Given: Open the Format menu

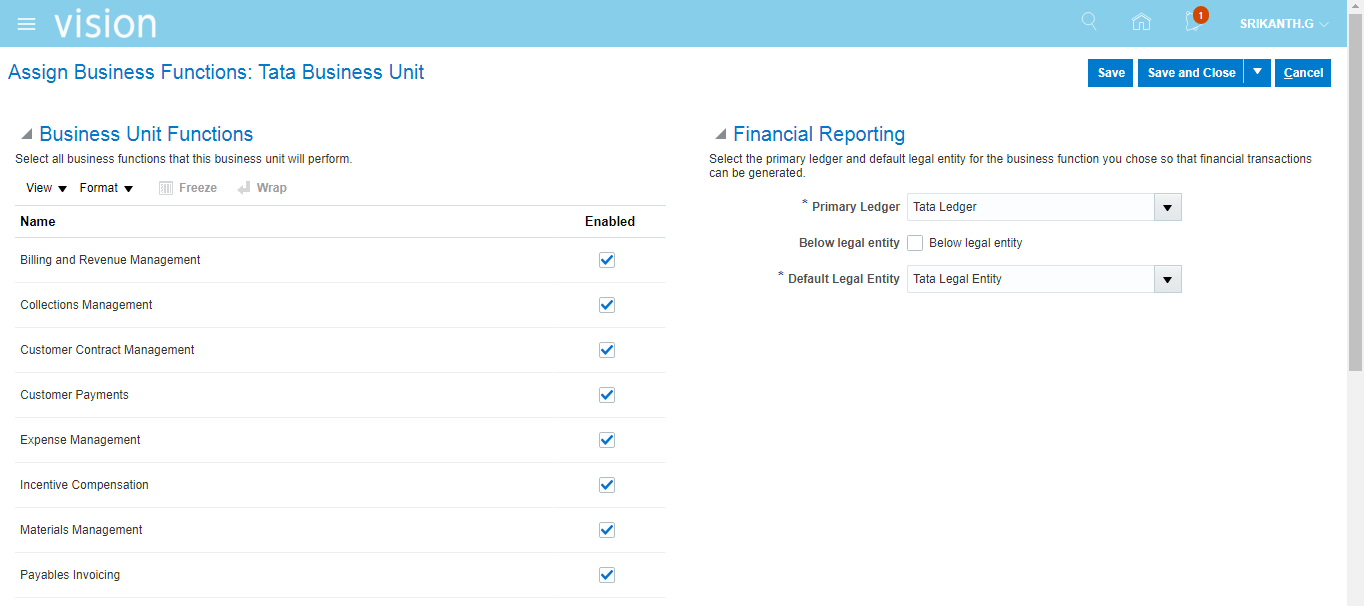Looking at the screenshot, I should coord(106,188).
